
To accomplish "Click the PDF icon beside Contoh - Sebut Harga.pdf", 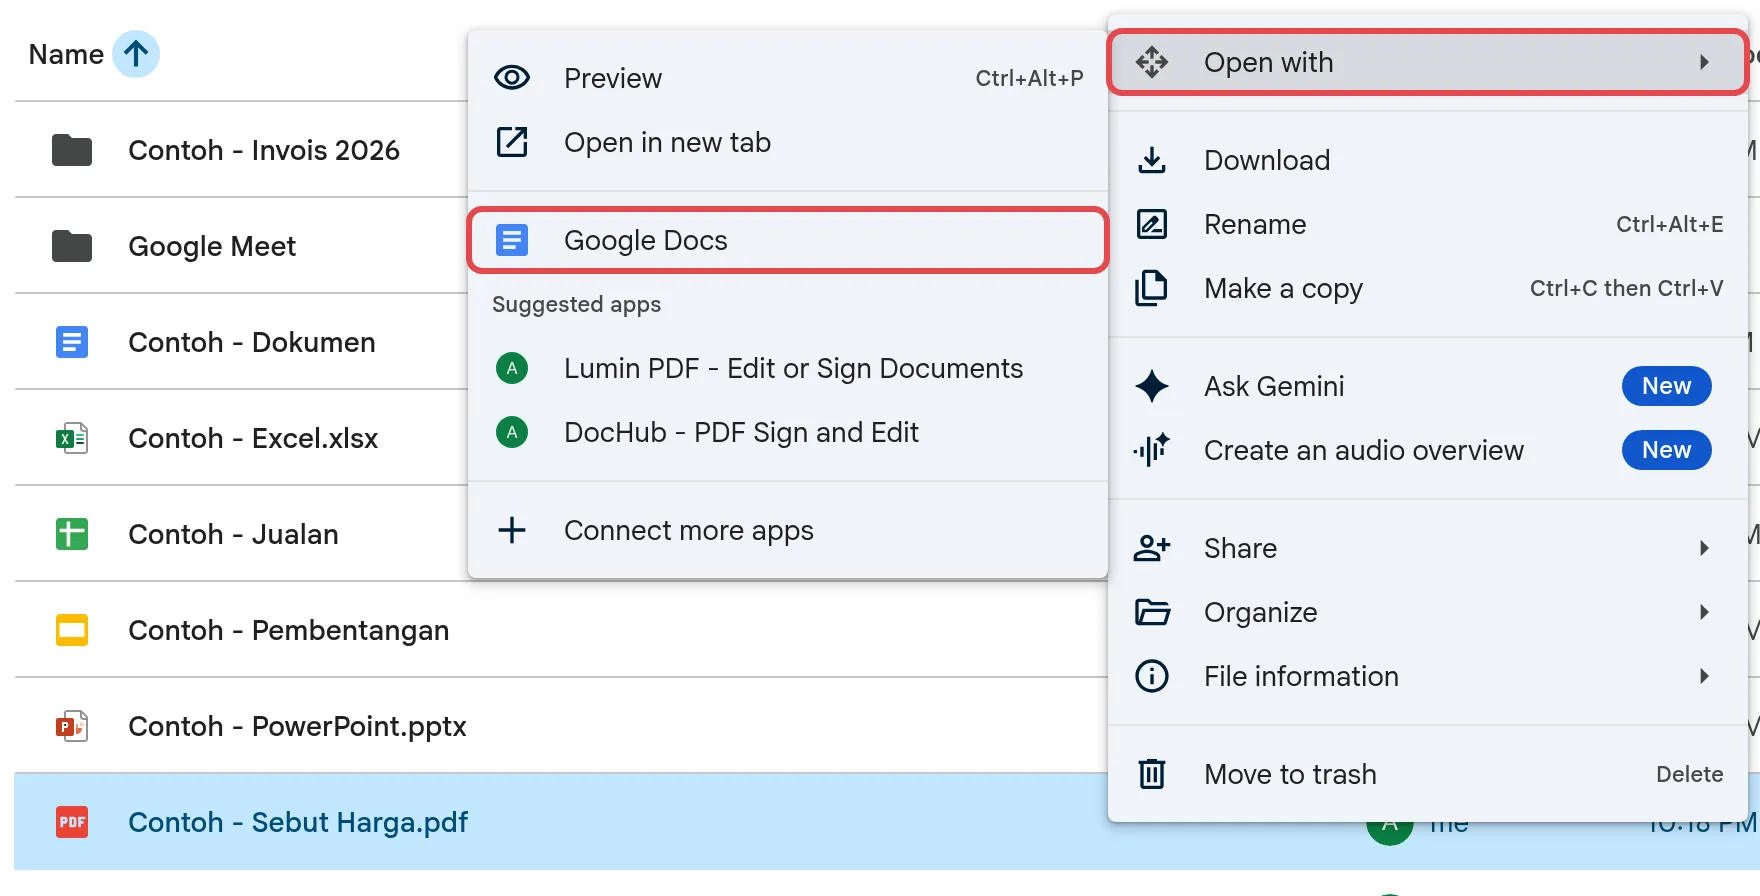I will coord(72,822).
